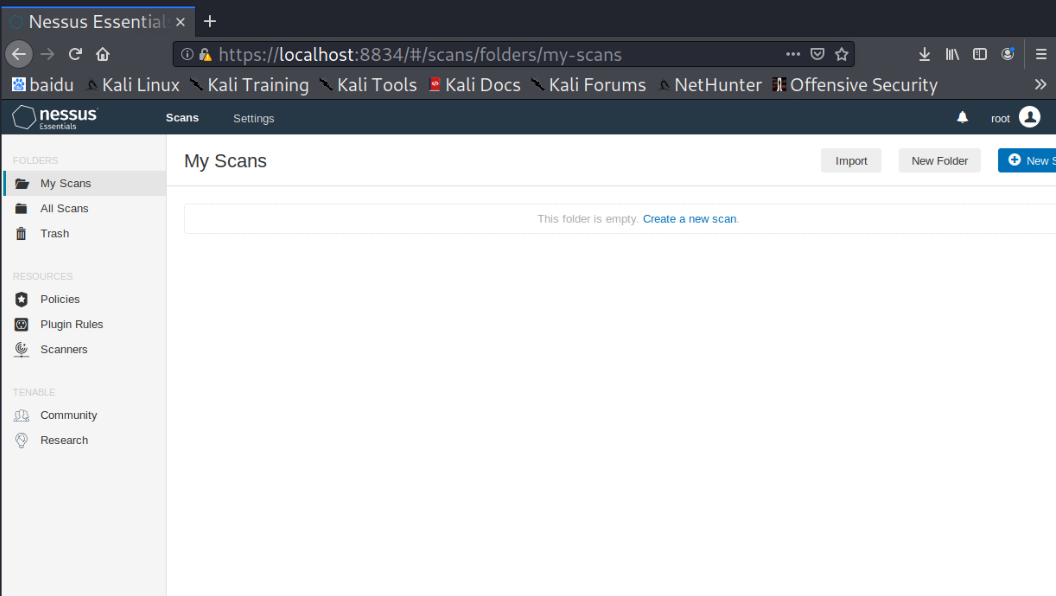The height and width of the screenshot is (596, 1056).
Task: Switch to the Scans tab
Action: [x=182, y=118]
